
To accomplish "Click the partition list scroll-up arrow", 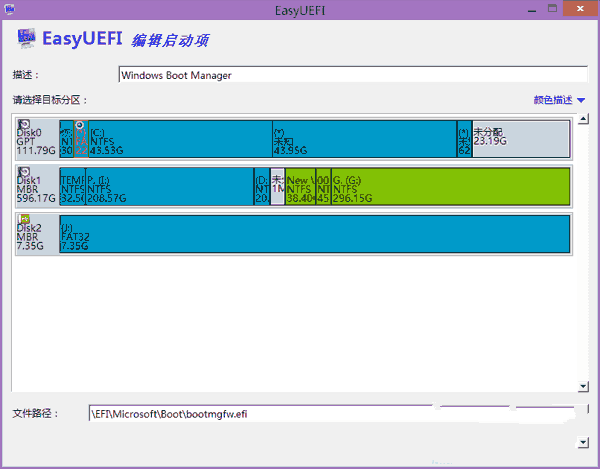I will point(583,119).
